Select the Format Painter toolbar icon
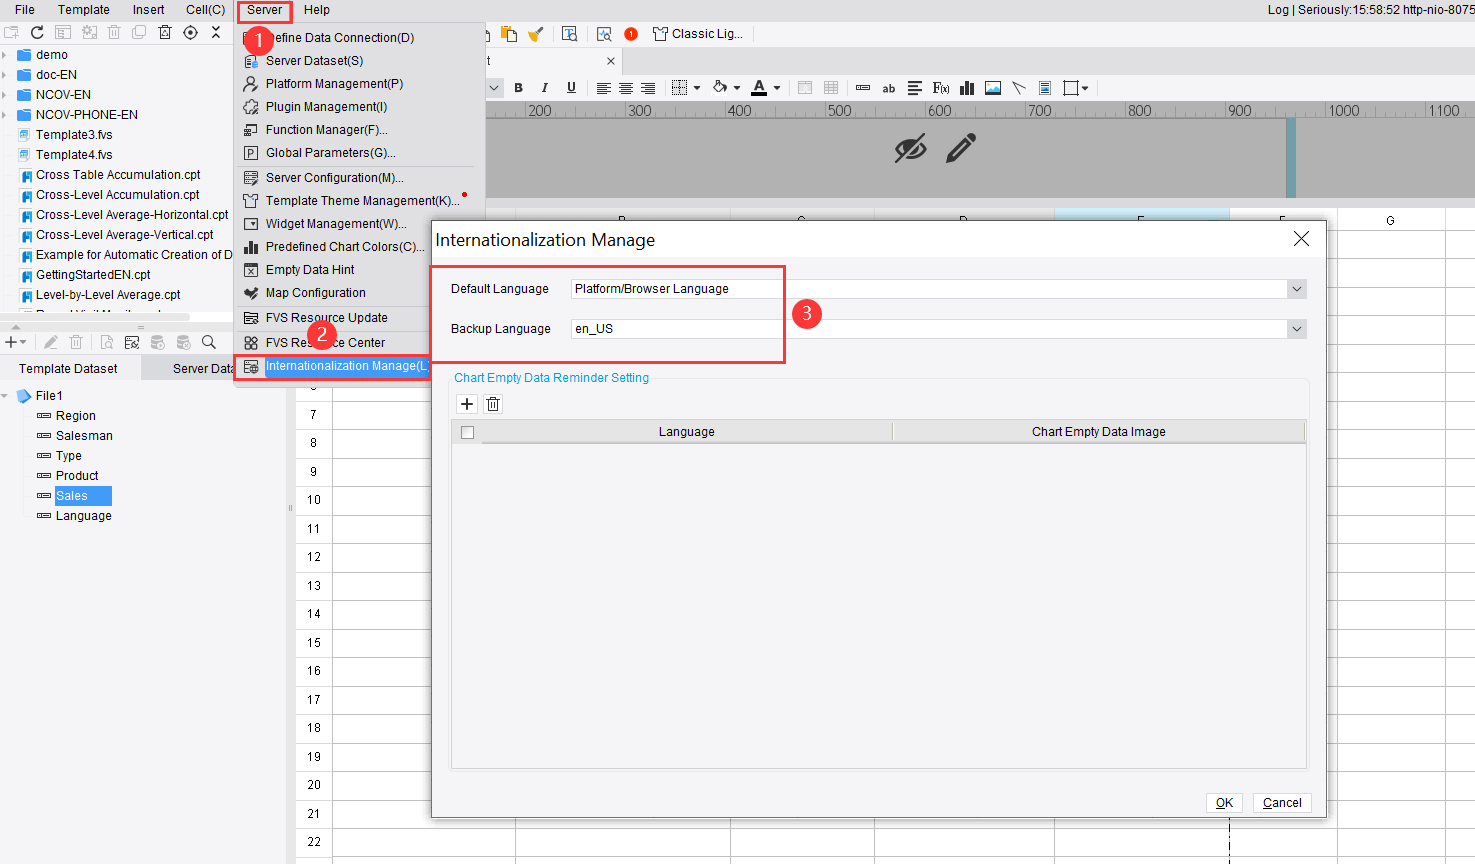The width and height of the screenshot is (1475, 864). [536, 33]
